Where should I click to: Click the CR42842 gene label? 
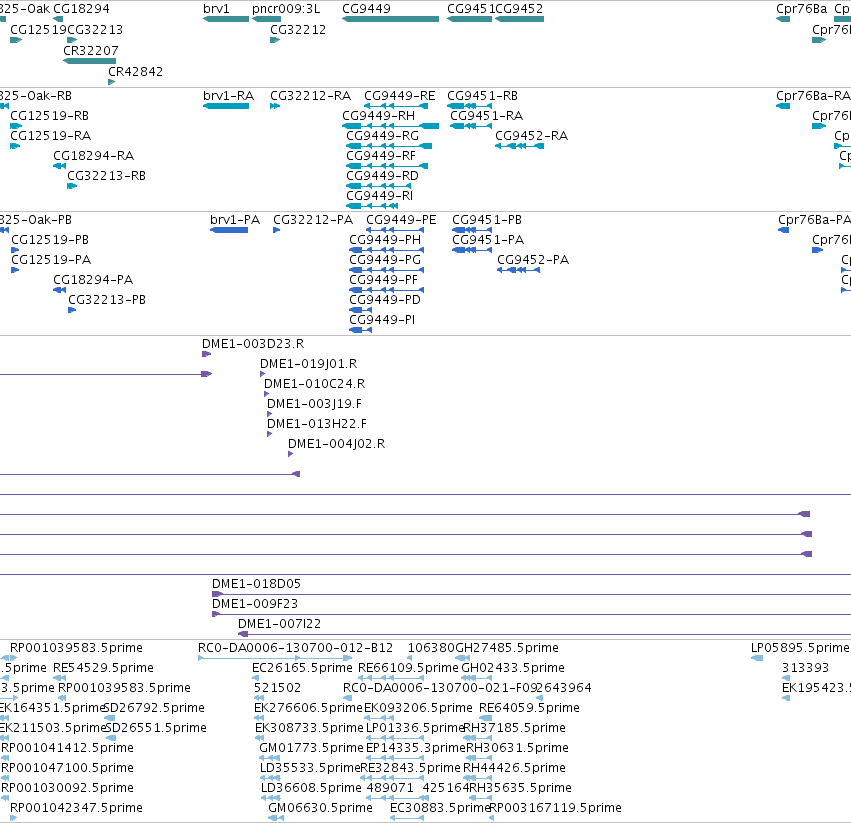click(136, 72)
